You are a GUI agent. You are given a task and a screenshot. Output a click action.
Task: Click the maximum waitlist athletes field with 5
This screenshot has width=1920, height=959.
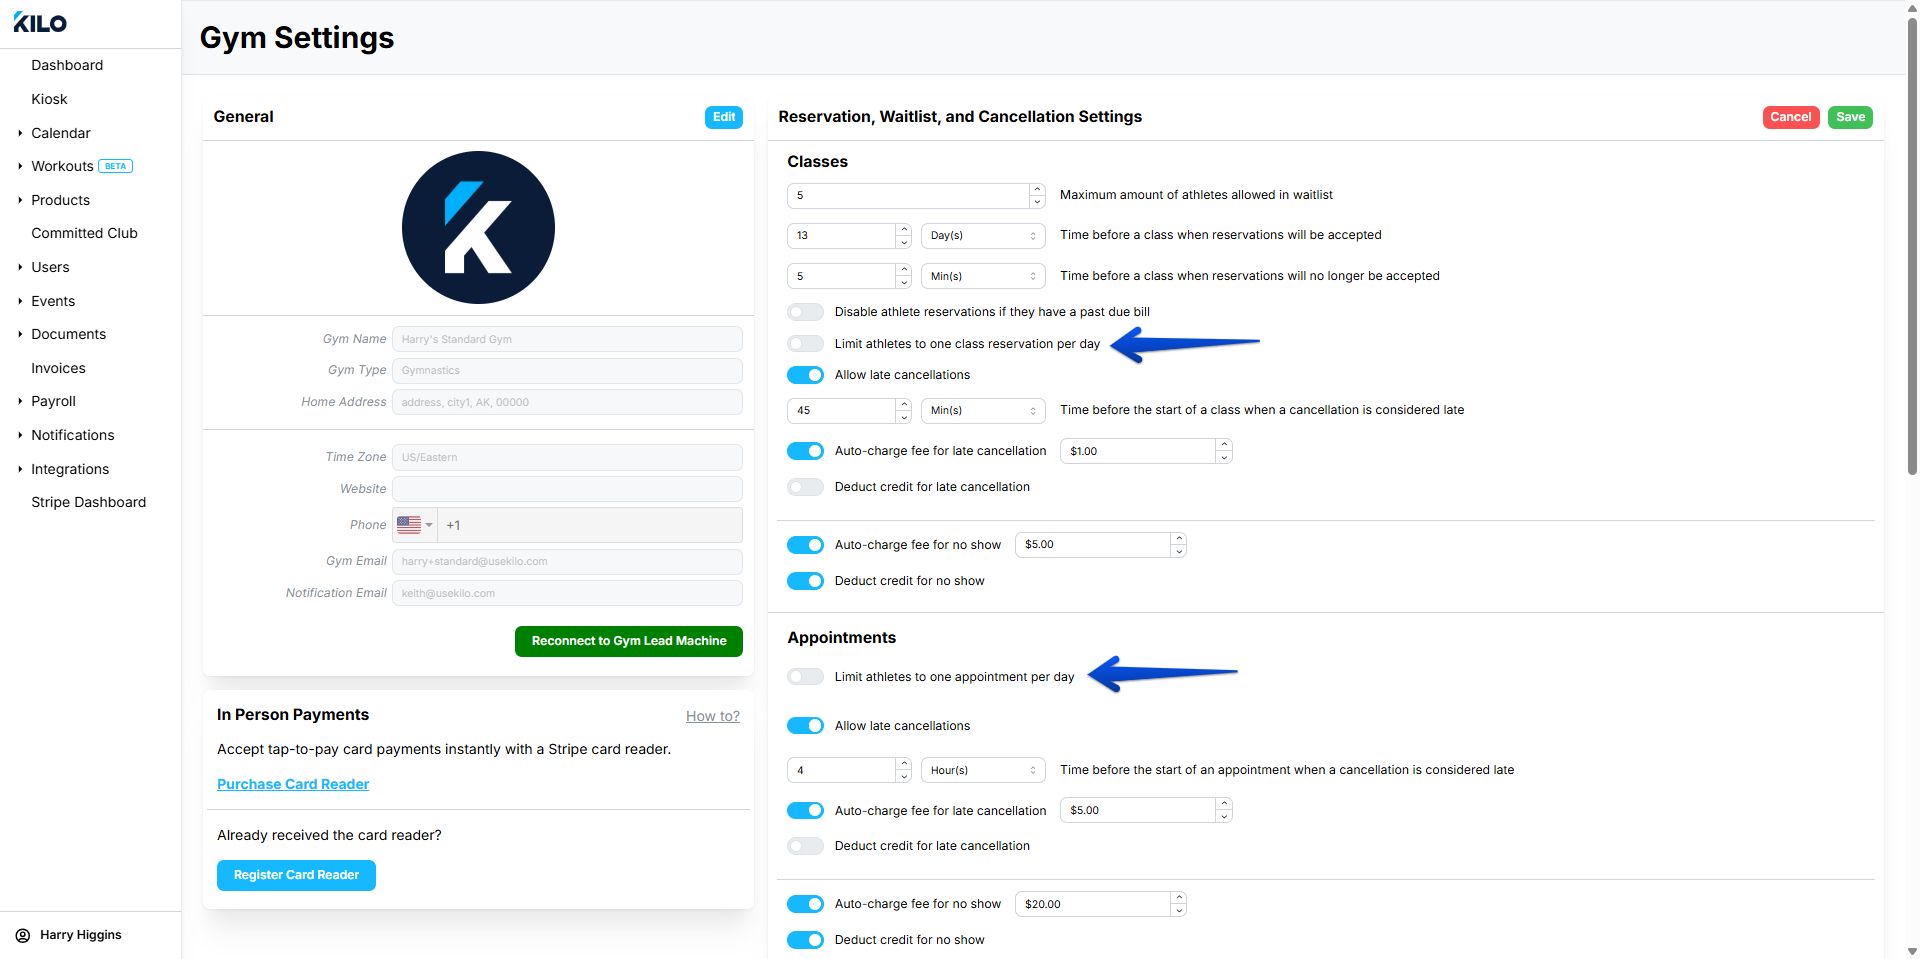click(908, 196)
